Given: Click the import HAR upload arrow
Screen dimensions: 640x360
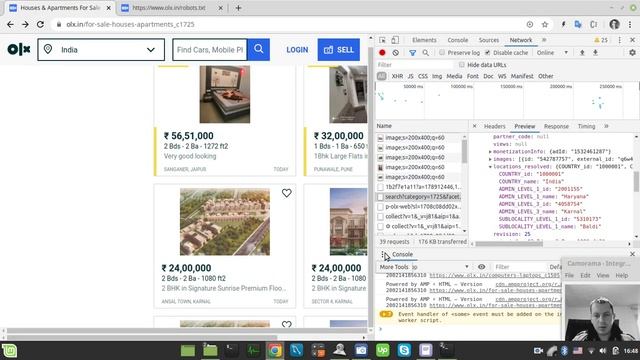Looking at the screenshot, I should point(582,53).
